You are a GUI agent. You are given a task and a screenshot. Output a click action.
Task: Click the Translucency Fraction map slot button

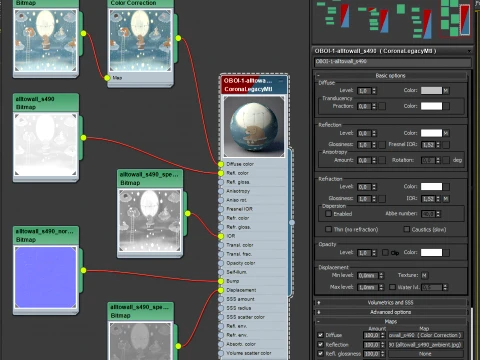(382, 106)
